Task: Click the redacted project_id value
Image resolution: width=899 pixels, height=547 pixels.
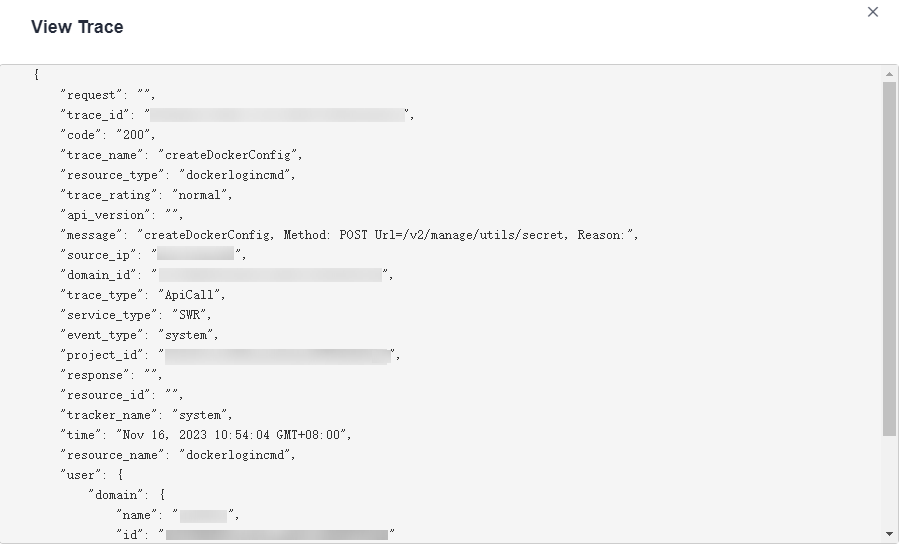Action: point(277,355)
